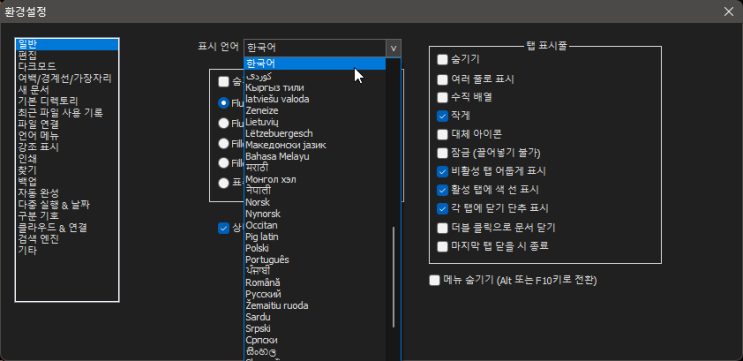Select Português language option
The width and height of the screenshot is (743, 361).
point(315,260)
